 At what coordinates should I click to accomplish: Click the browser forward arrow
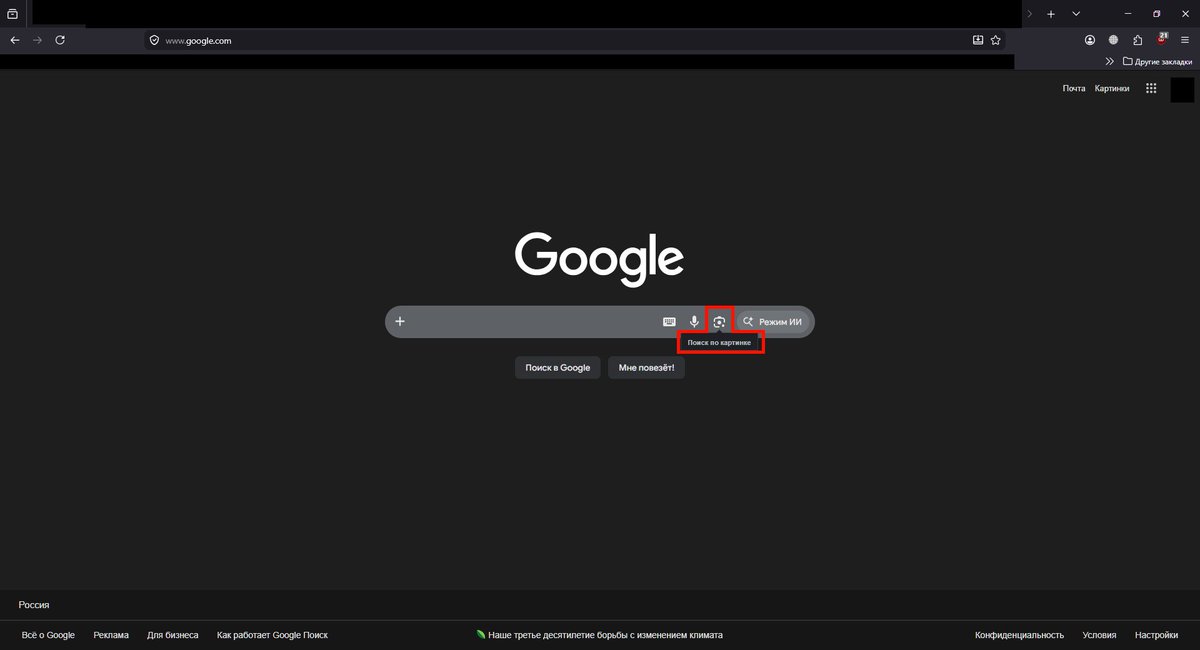[x=37, y=40]
